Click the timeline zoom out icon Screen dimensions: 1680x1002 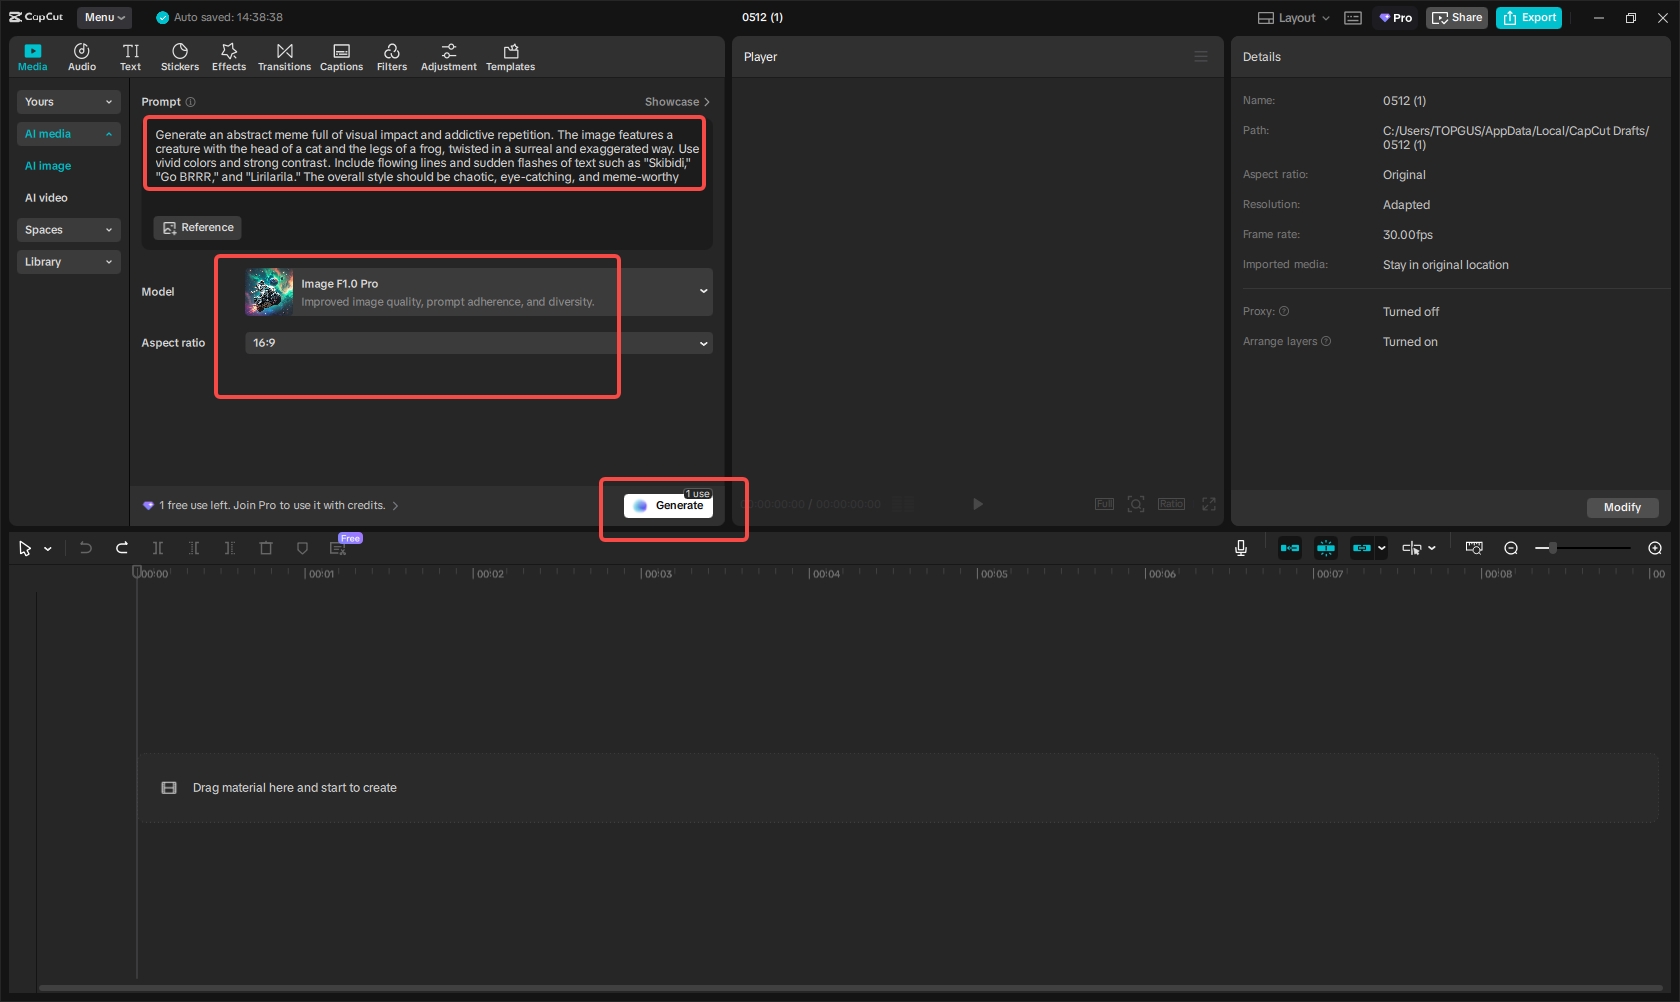[1511, 548]
